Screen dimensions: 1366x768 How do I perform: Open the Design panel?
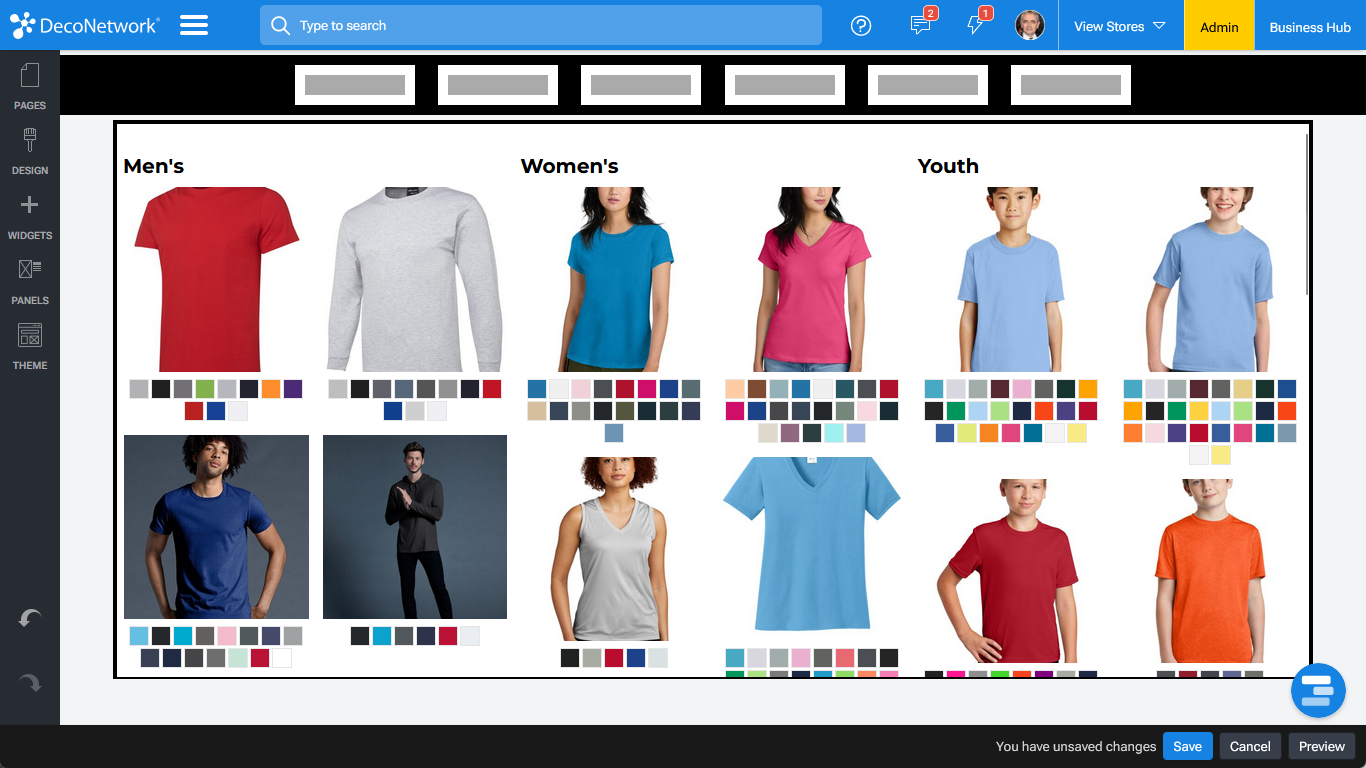click(29, 150)
